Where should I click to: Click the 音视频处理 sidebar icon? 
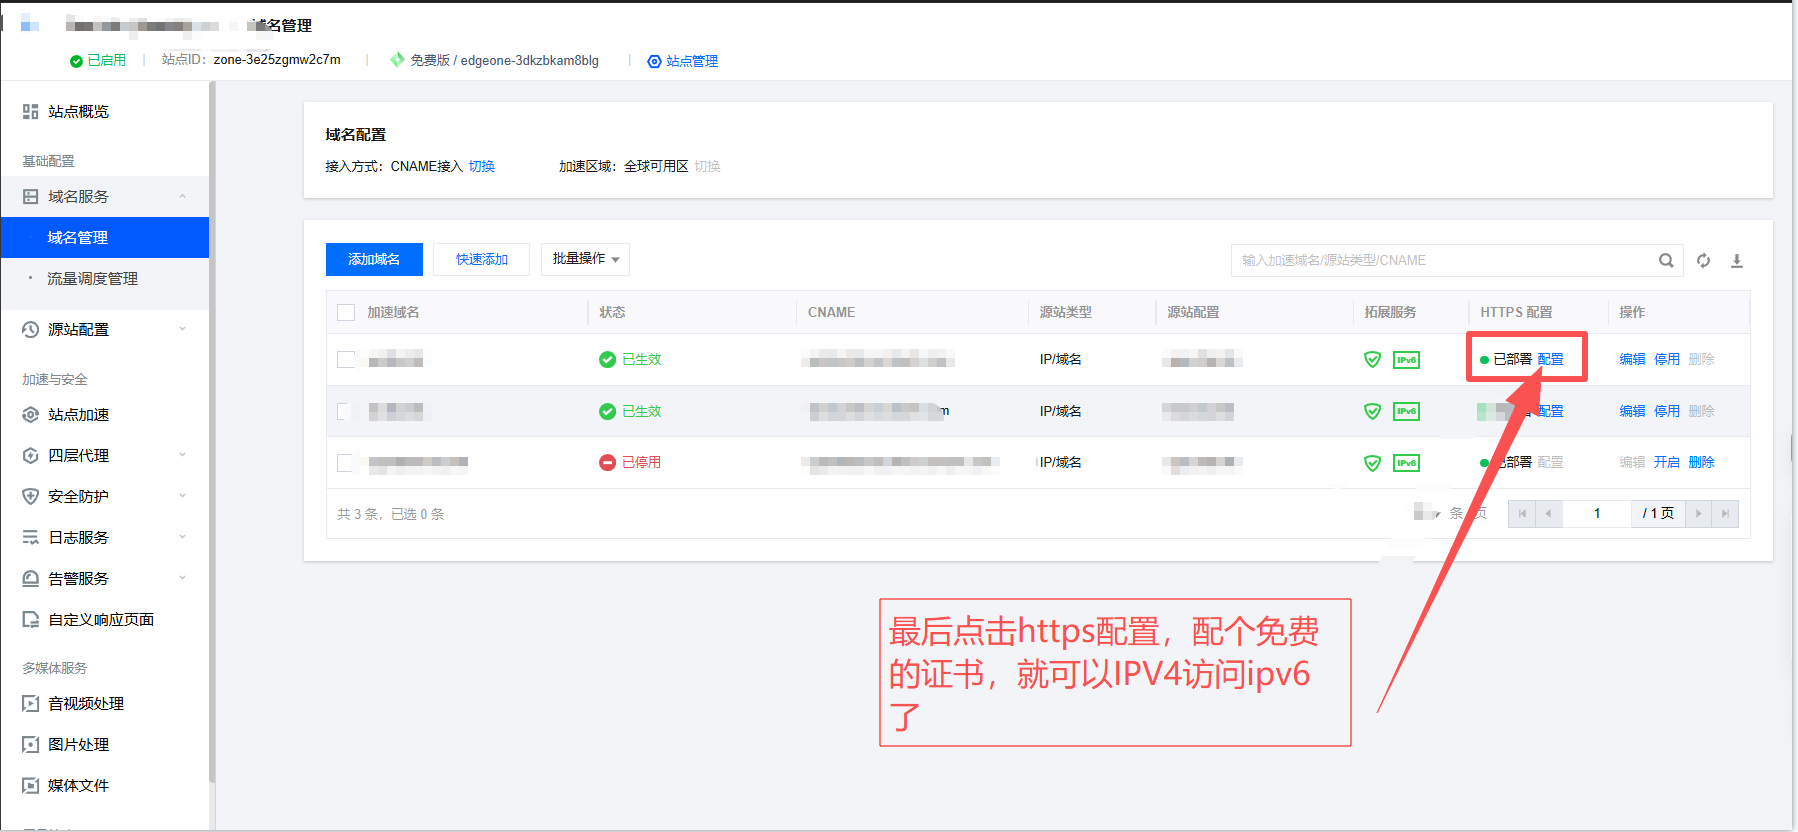click(31, 703)
